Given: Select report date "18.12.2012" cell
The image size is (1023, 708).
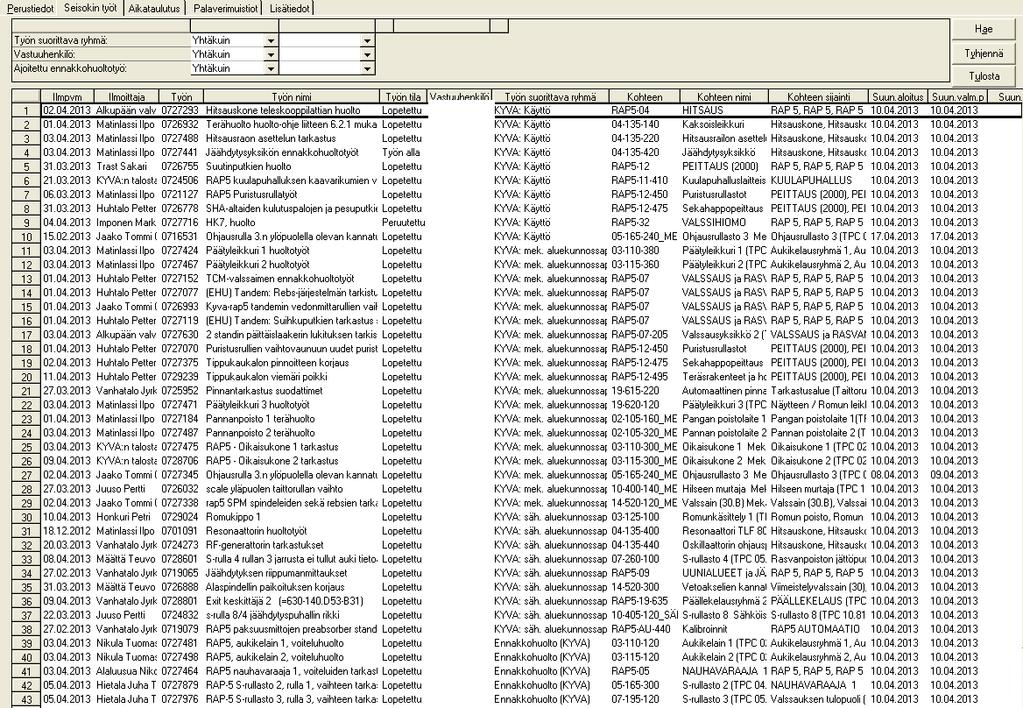Looking at the screenshot, I should pos(67,531).
